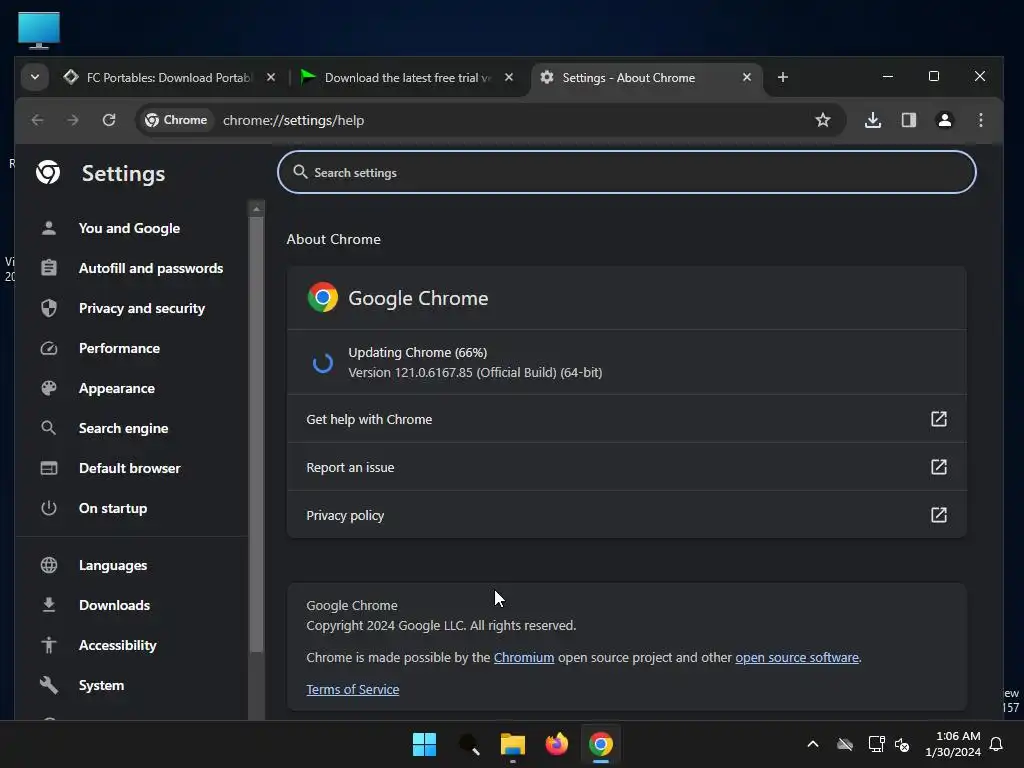Open You and Google settings

tap(129, 228)
